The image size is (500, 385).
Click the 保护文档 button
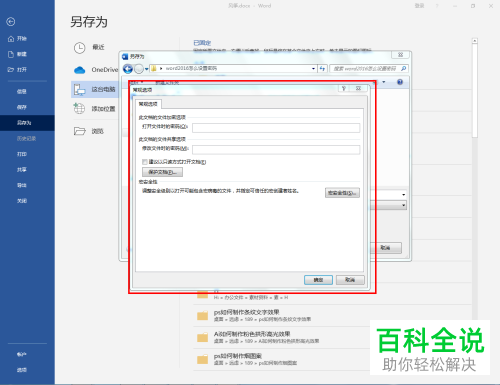click(x=162, y=172)
